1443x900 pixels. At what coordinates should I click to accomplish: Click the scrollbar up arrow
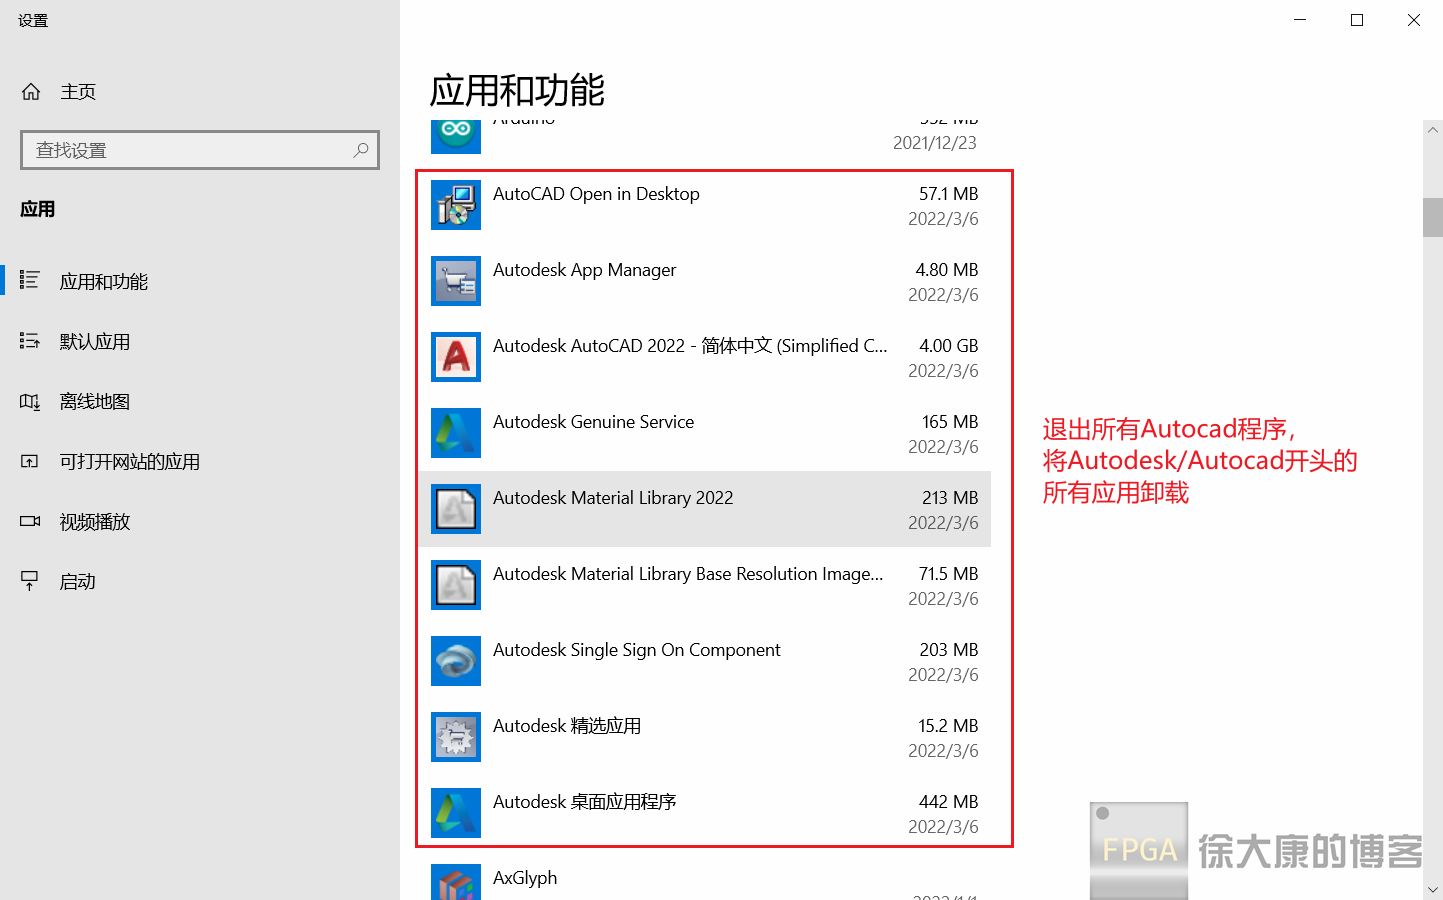click(x=1433, y=130)
